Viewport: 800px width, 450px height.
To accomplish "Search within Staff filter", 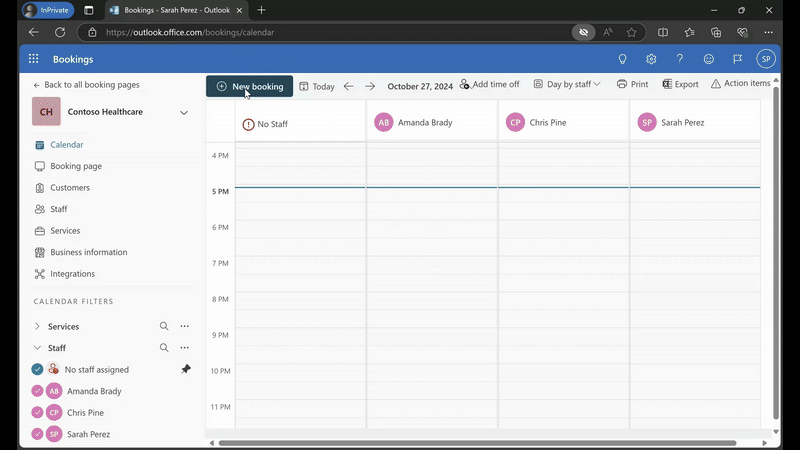I will [x=164, y=347].
